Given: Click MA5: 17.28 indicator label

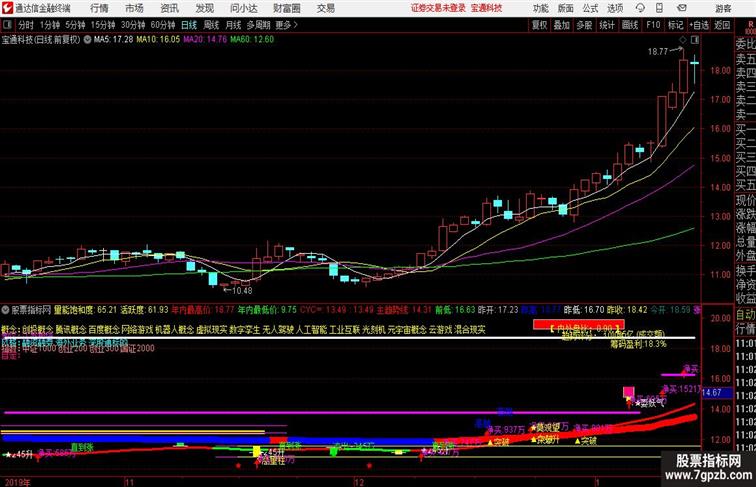Looking at the screenshot, I should pos(113,40).
